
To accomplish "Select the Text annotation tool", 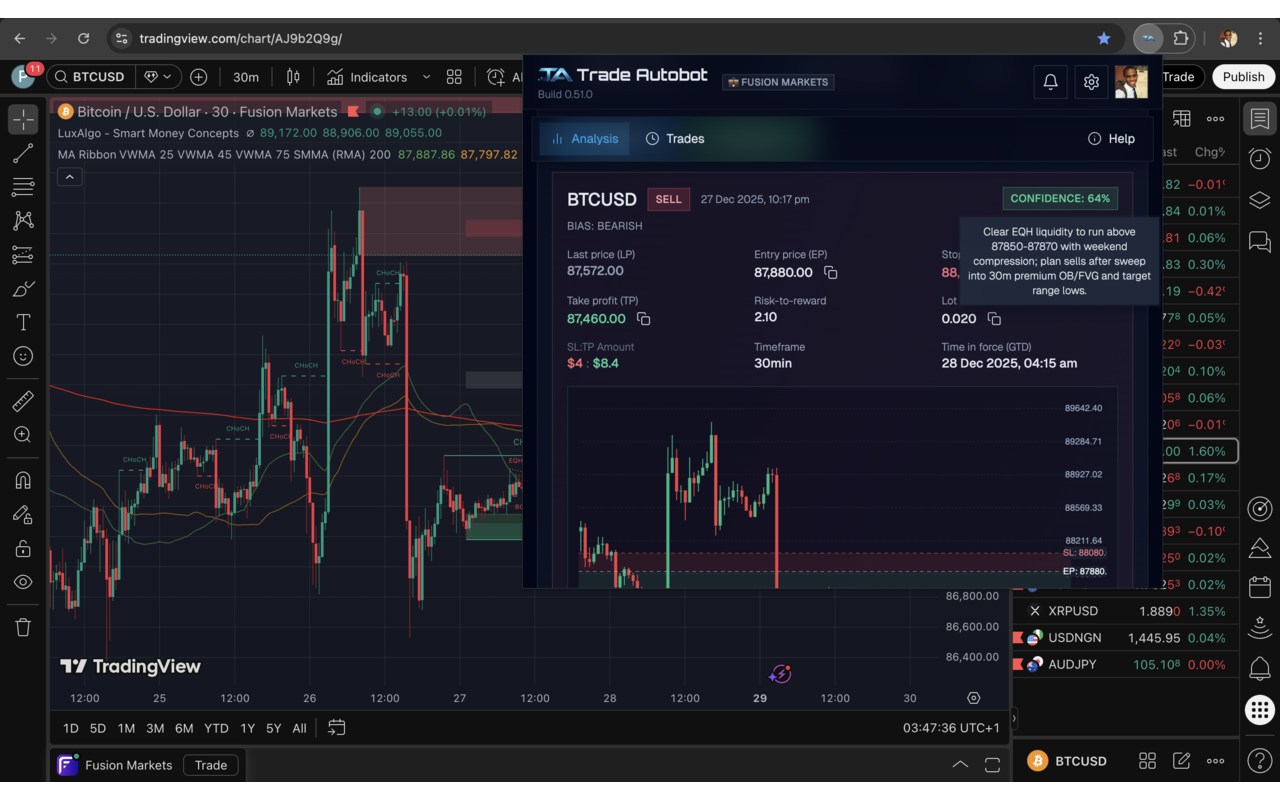I will 23,323.
